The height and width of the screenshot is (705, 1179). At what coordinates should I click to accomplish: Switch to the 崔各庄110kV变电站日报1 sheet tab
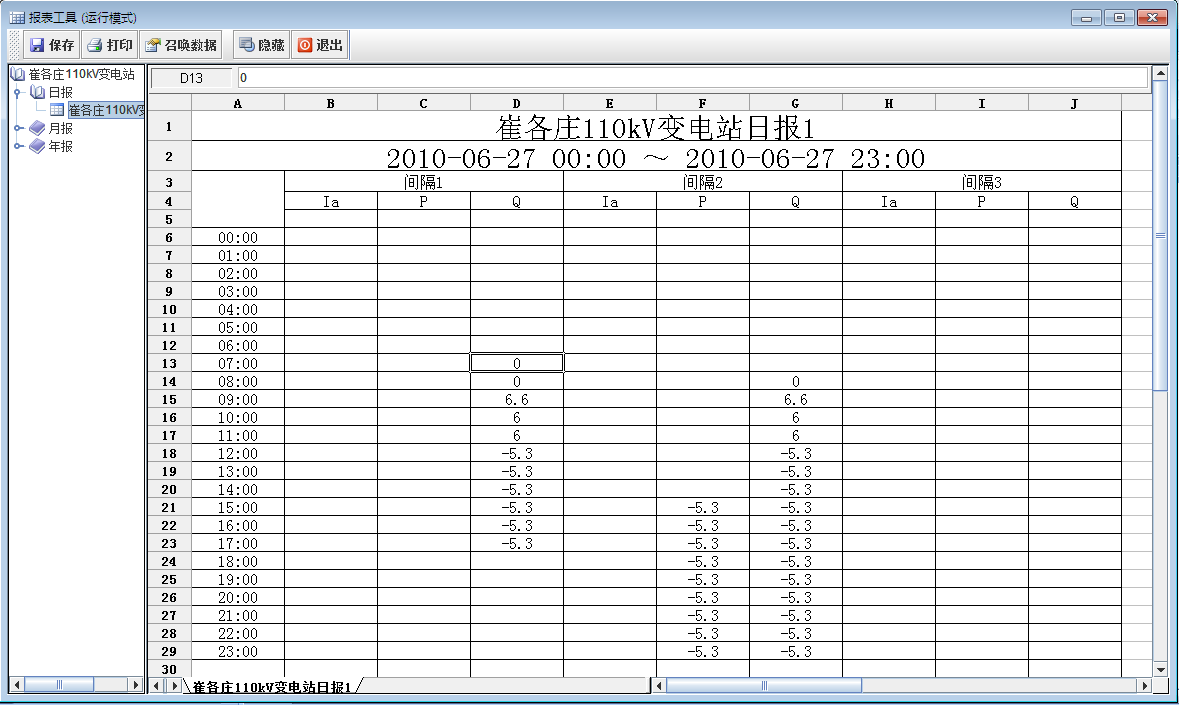click(271, 687)
